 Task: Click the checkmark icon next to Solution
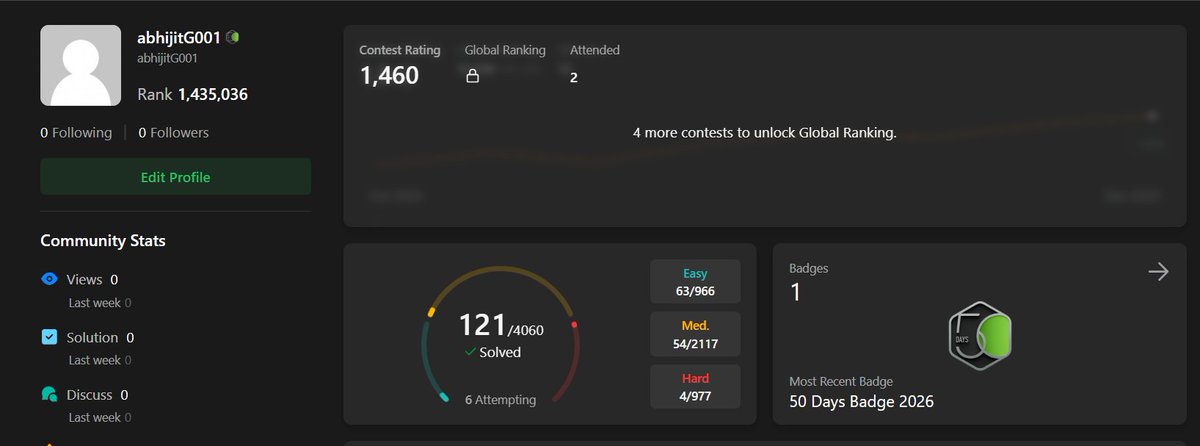[49, 337]
